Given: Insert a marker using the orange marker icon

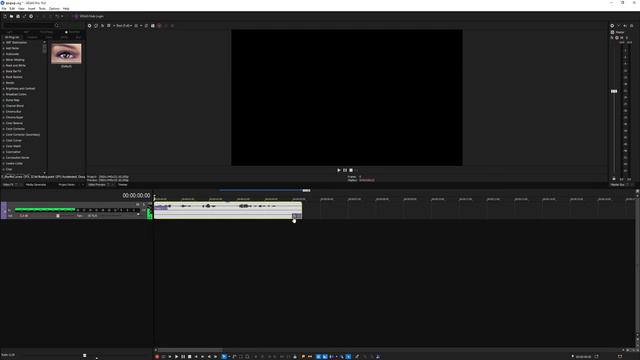Looking at the screenshot, I should point(303,357).
